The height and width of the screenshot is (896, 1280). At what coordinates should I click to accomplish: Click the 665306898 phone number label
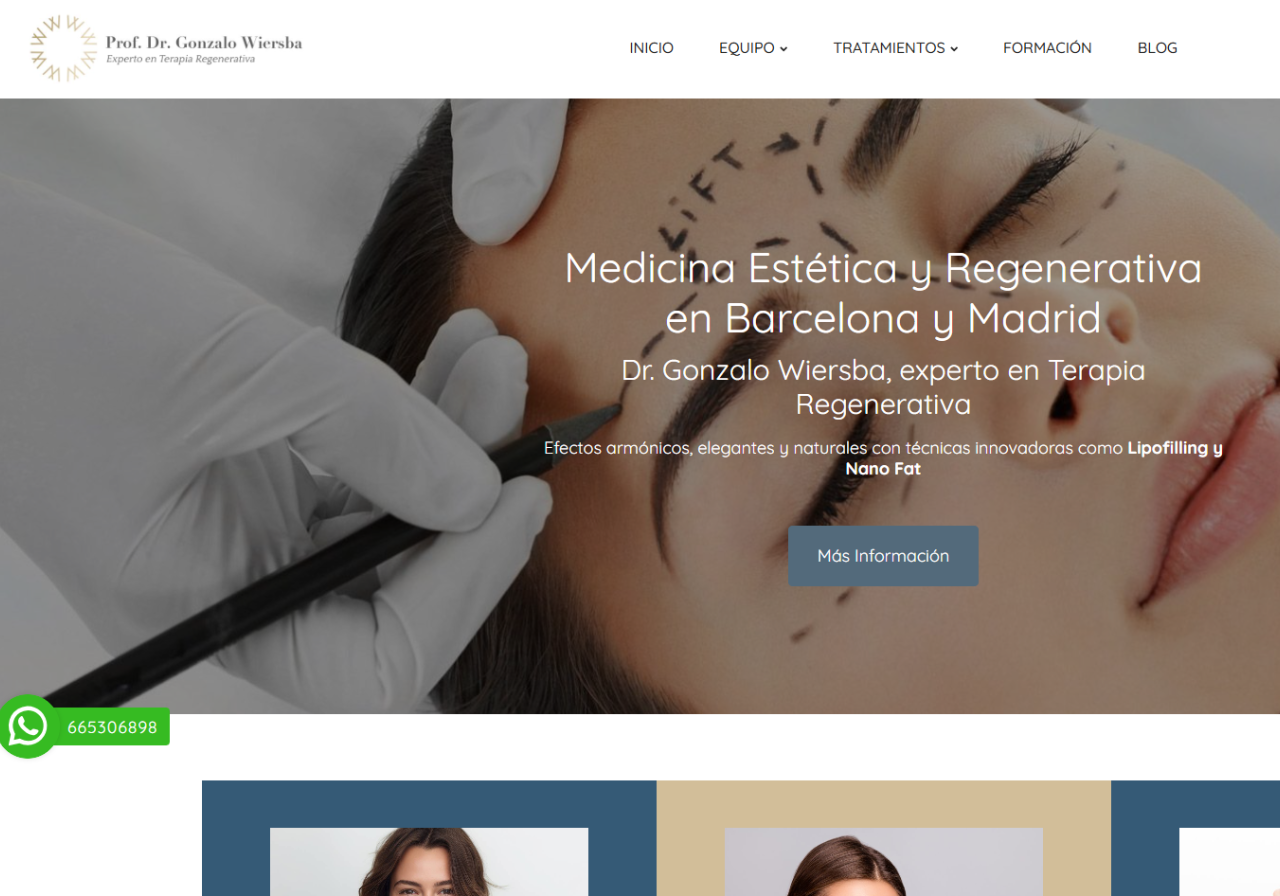(112, 727)
